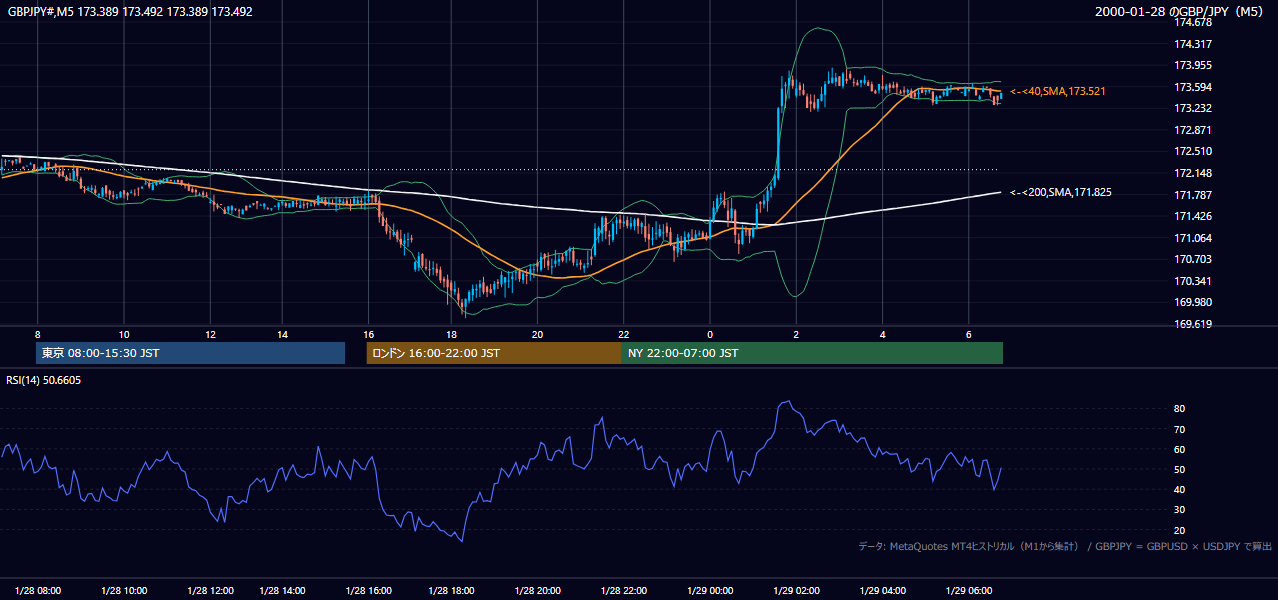This screenshot has width=1278, height=600.
Task: Click the Tokyo 08:00-15:30 JST session bar
Action: [x=190, y=353]
